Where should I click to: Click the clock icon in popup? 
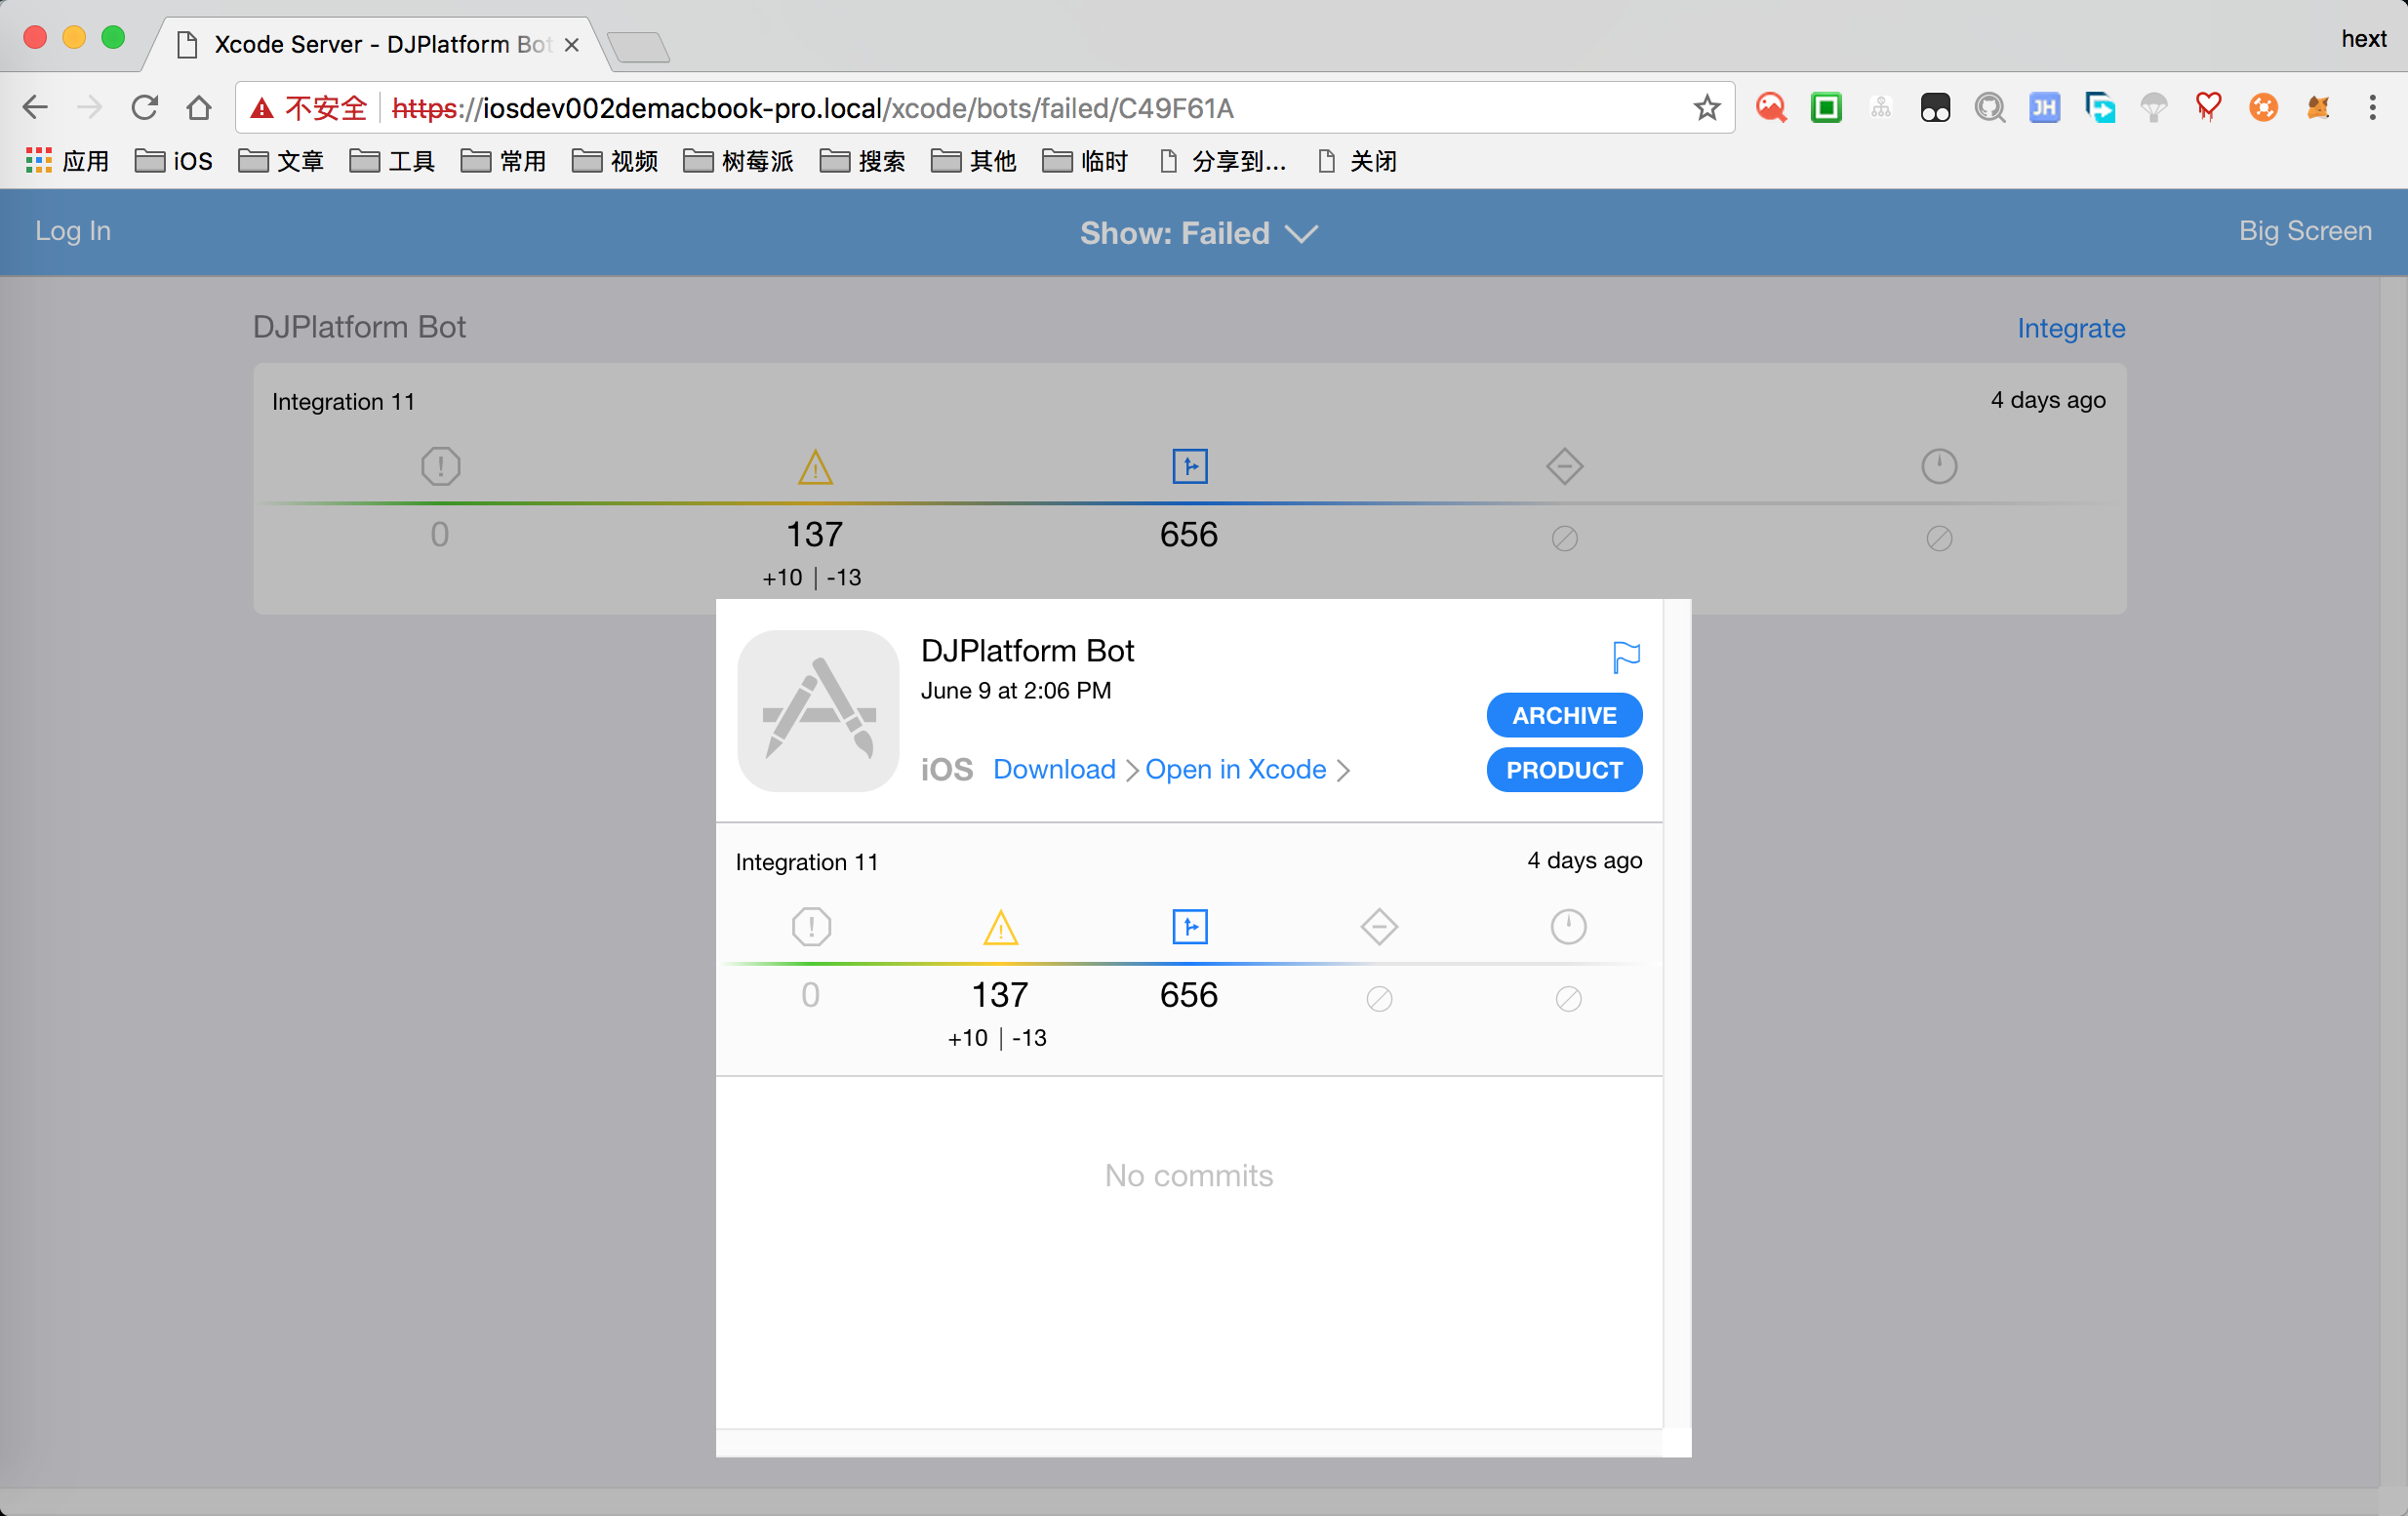coord(1567,927)
